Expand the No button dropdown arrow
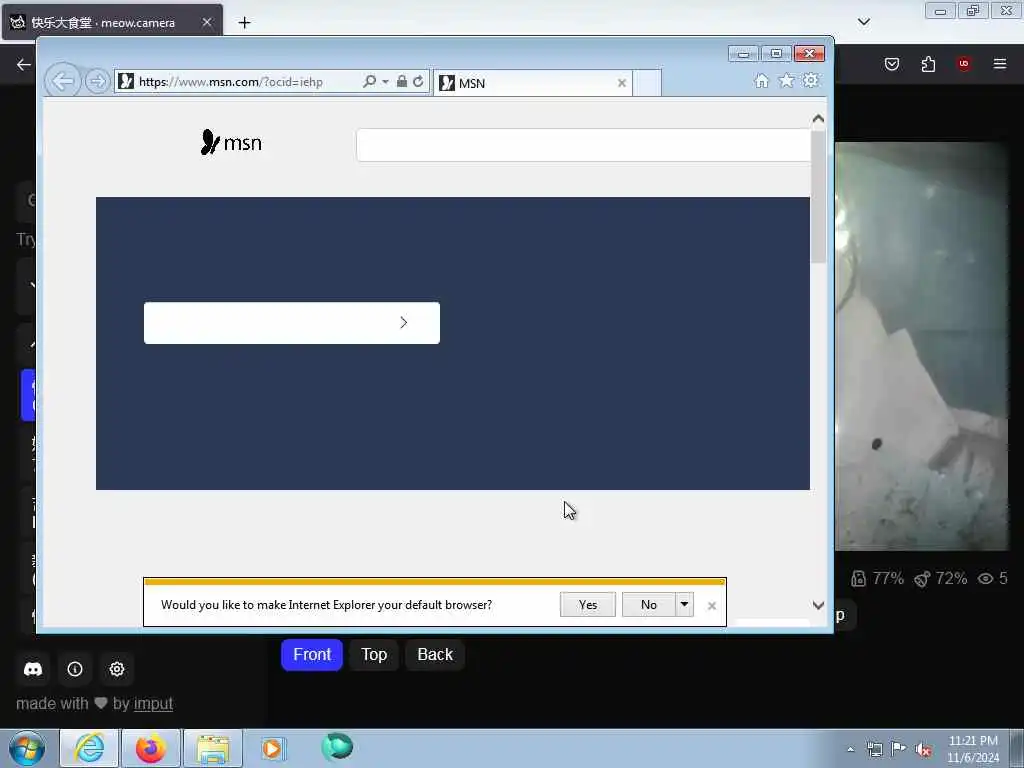Image resolution: width=1024 pixels, height=768 pixels. [x=684, y=605]
